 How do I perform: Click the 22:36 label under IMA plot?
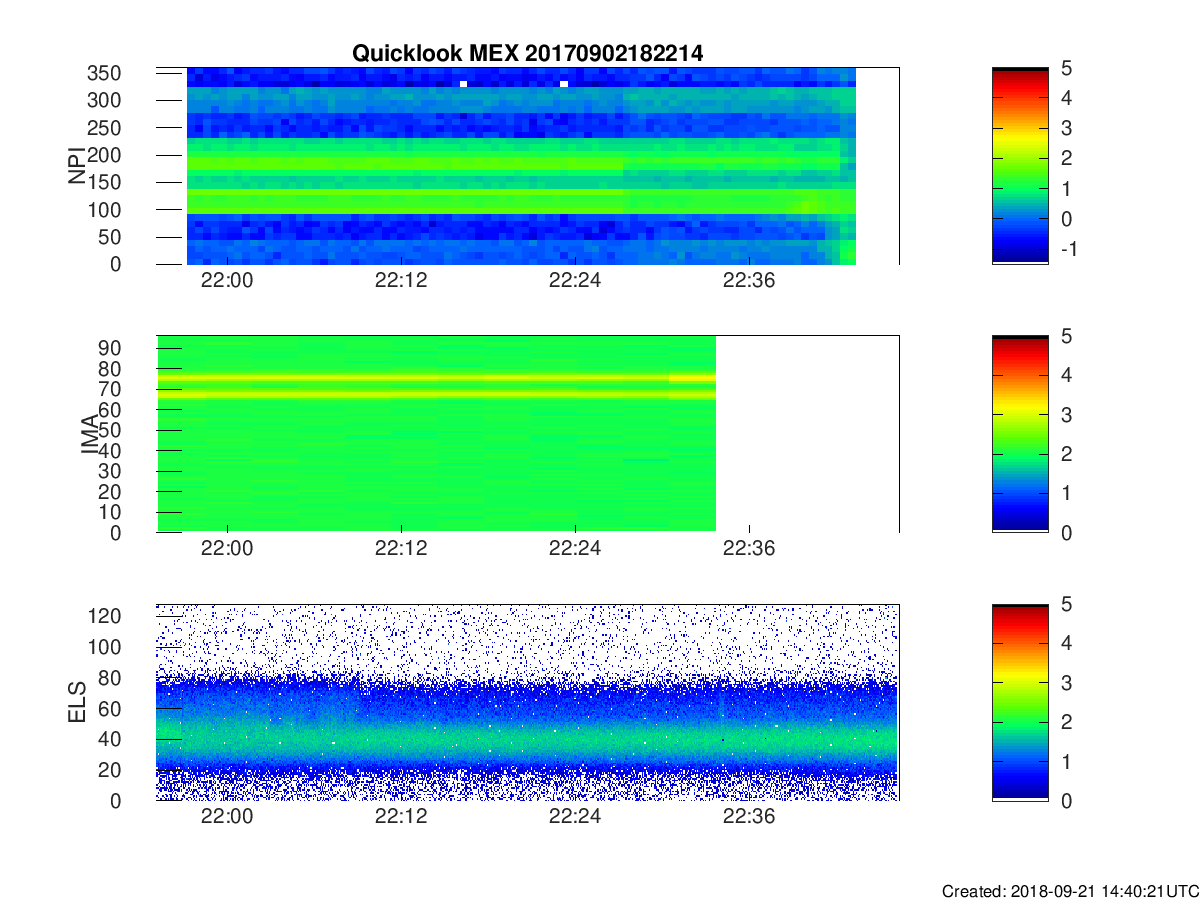(x=749, y=549)
